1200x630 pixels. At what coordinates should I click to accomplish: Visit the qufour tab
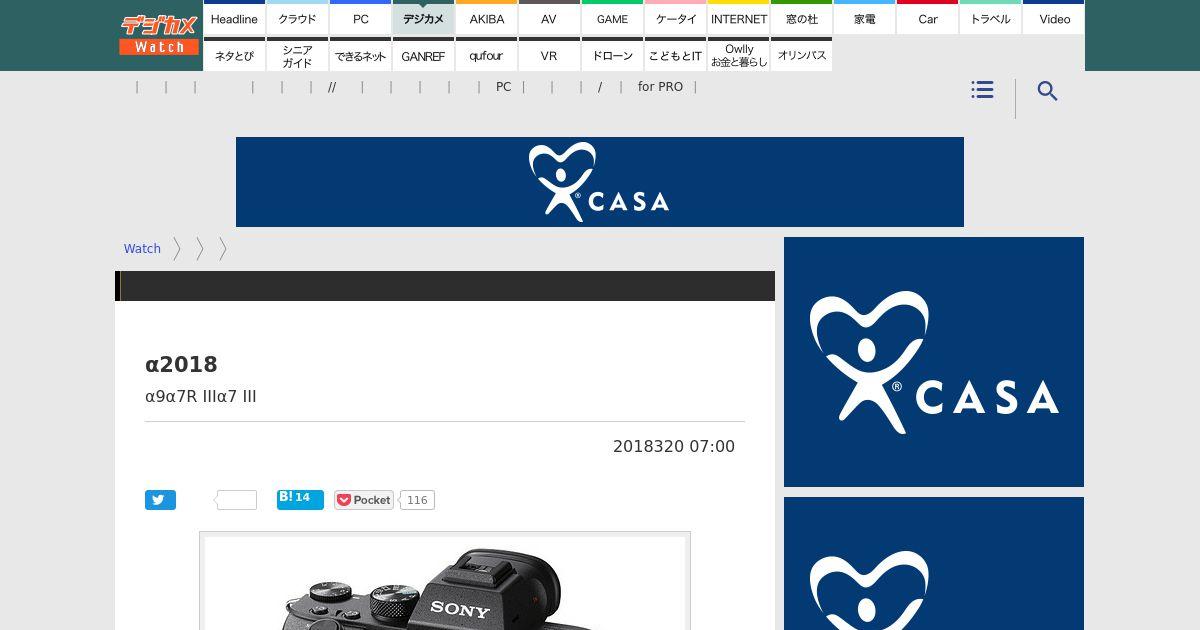coord(486,55)
